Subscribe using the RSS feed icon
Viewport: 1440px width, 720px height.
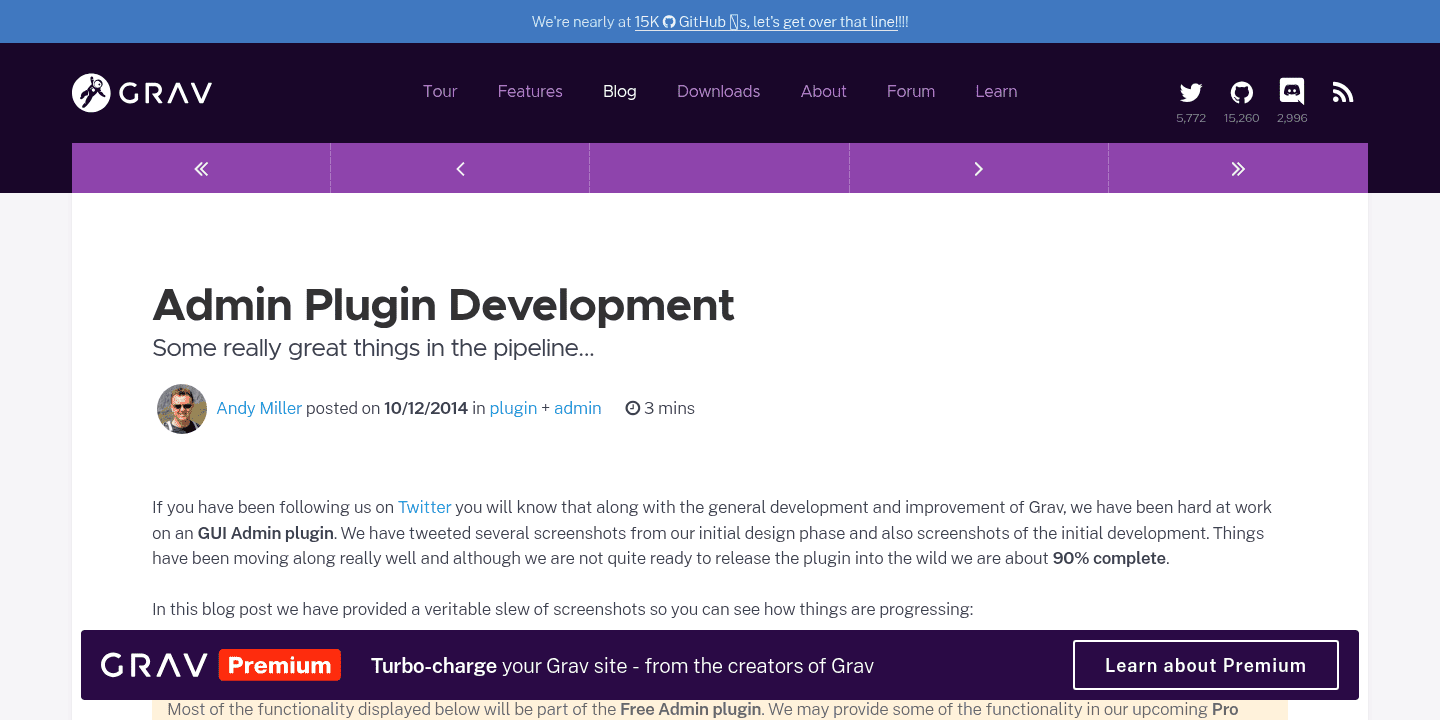[1342, 91]
